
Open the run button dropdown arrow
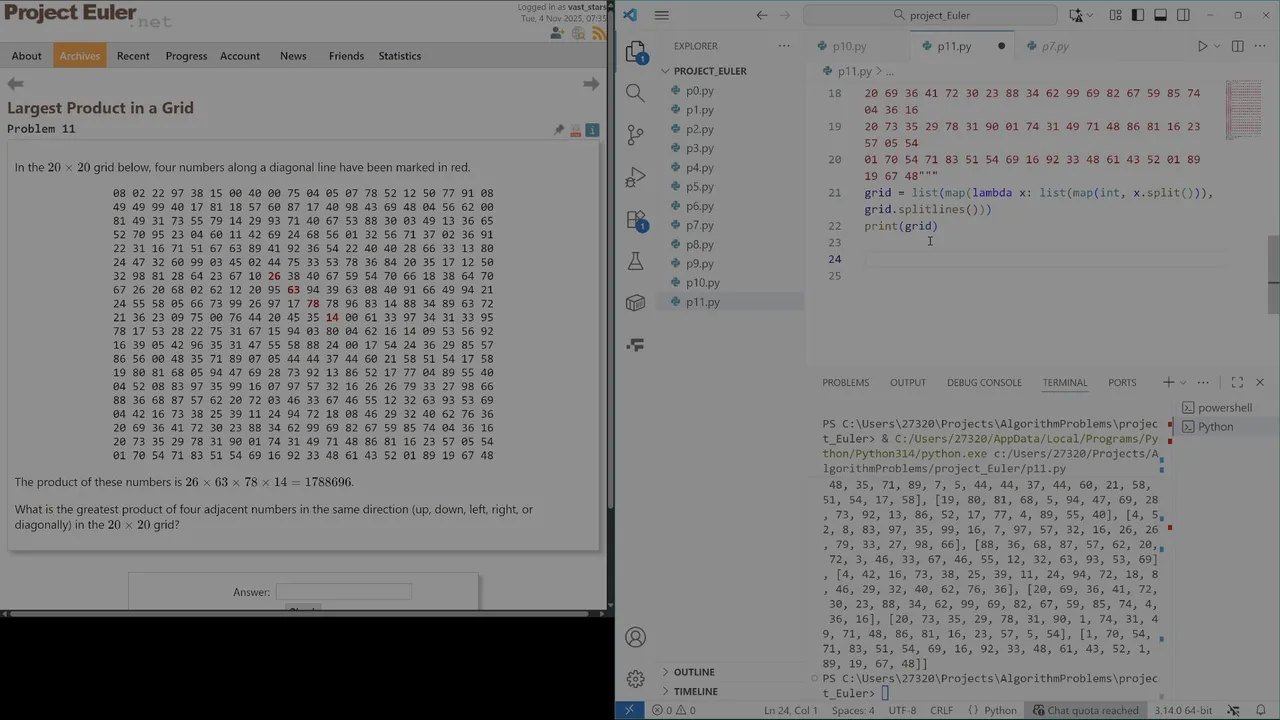[1217, 46]
